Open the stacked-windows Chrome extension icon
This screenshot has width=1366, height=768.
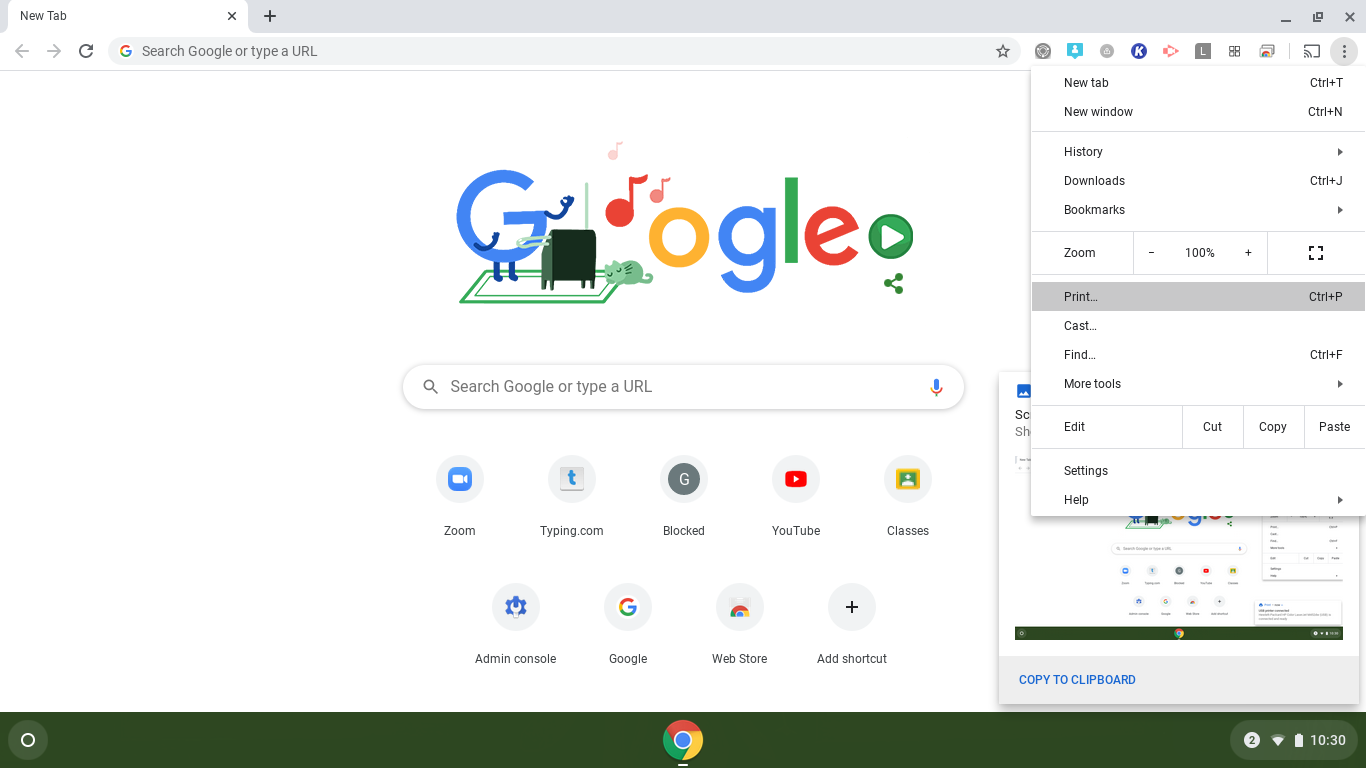coord(1267,51)
